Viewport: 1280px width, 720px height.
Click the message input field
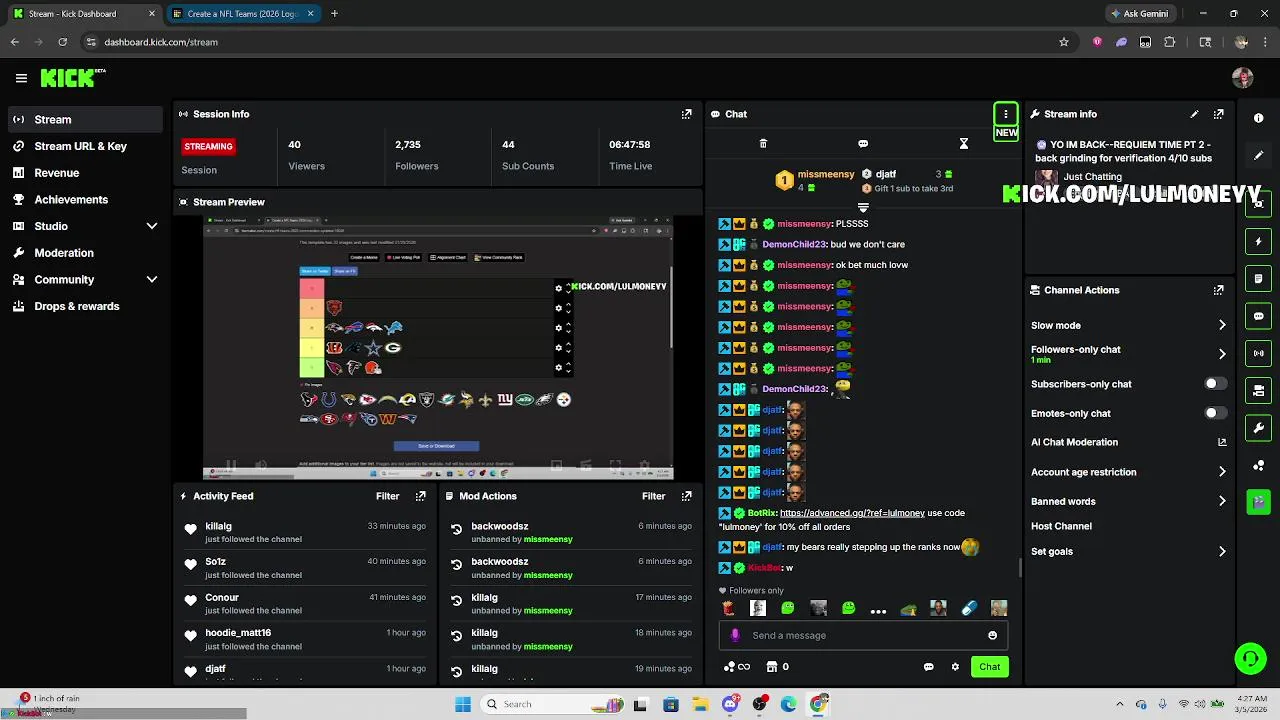click(862, 635)
